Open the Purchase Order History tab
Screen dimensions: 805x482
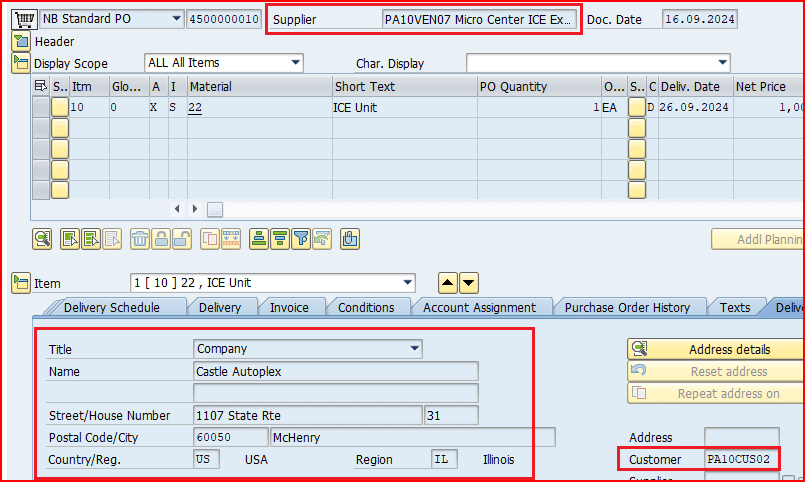coord(627,307)
